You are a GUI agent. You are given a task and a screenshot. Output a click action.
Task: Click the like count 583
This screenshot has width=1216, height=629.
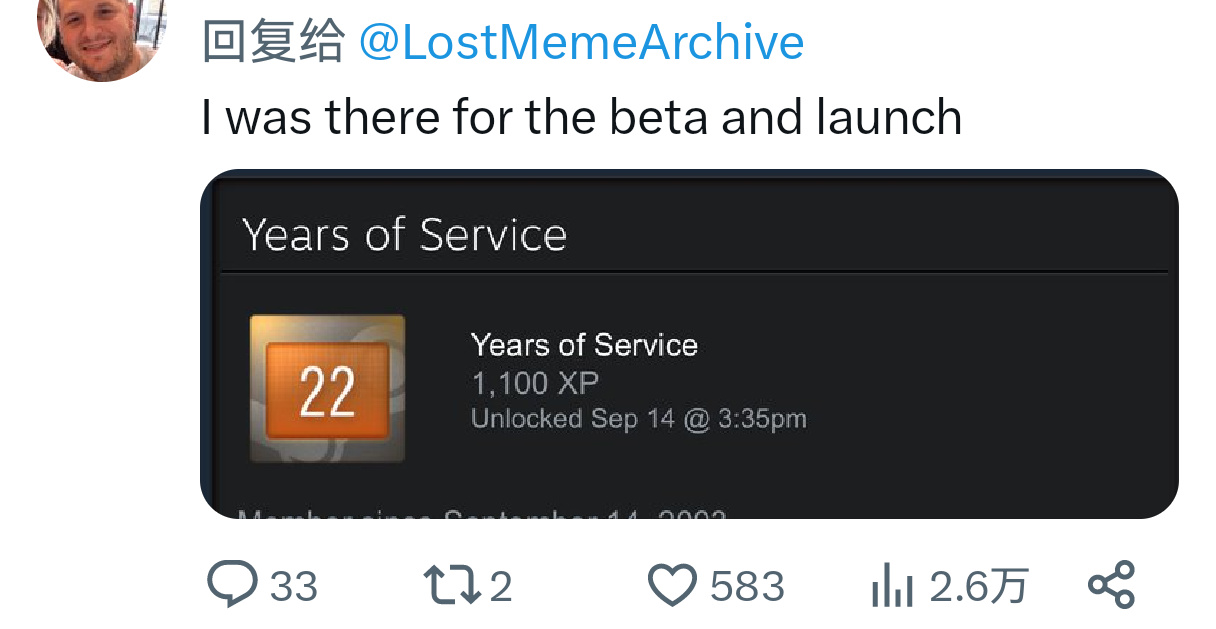pyautogui.click(x=747, y=586)
